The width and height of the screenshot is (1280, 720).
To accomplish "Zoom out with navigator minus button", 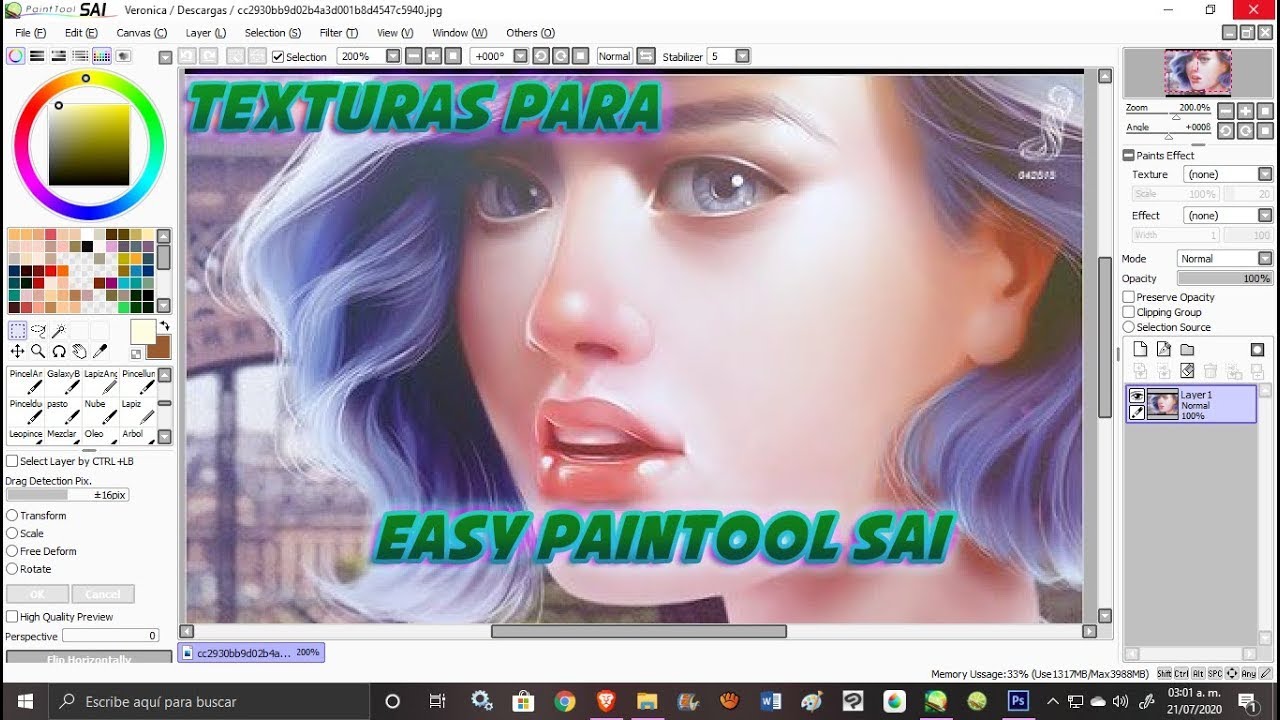I will coord(1226,112).
